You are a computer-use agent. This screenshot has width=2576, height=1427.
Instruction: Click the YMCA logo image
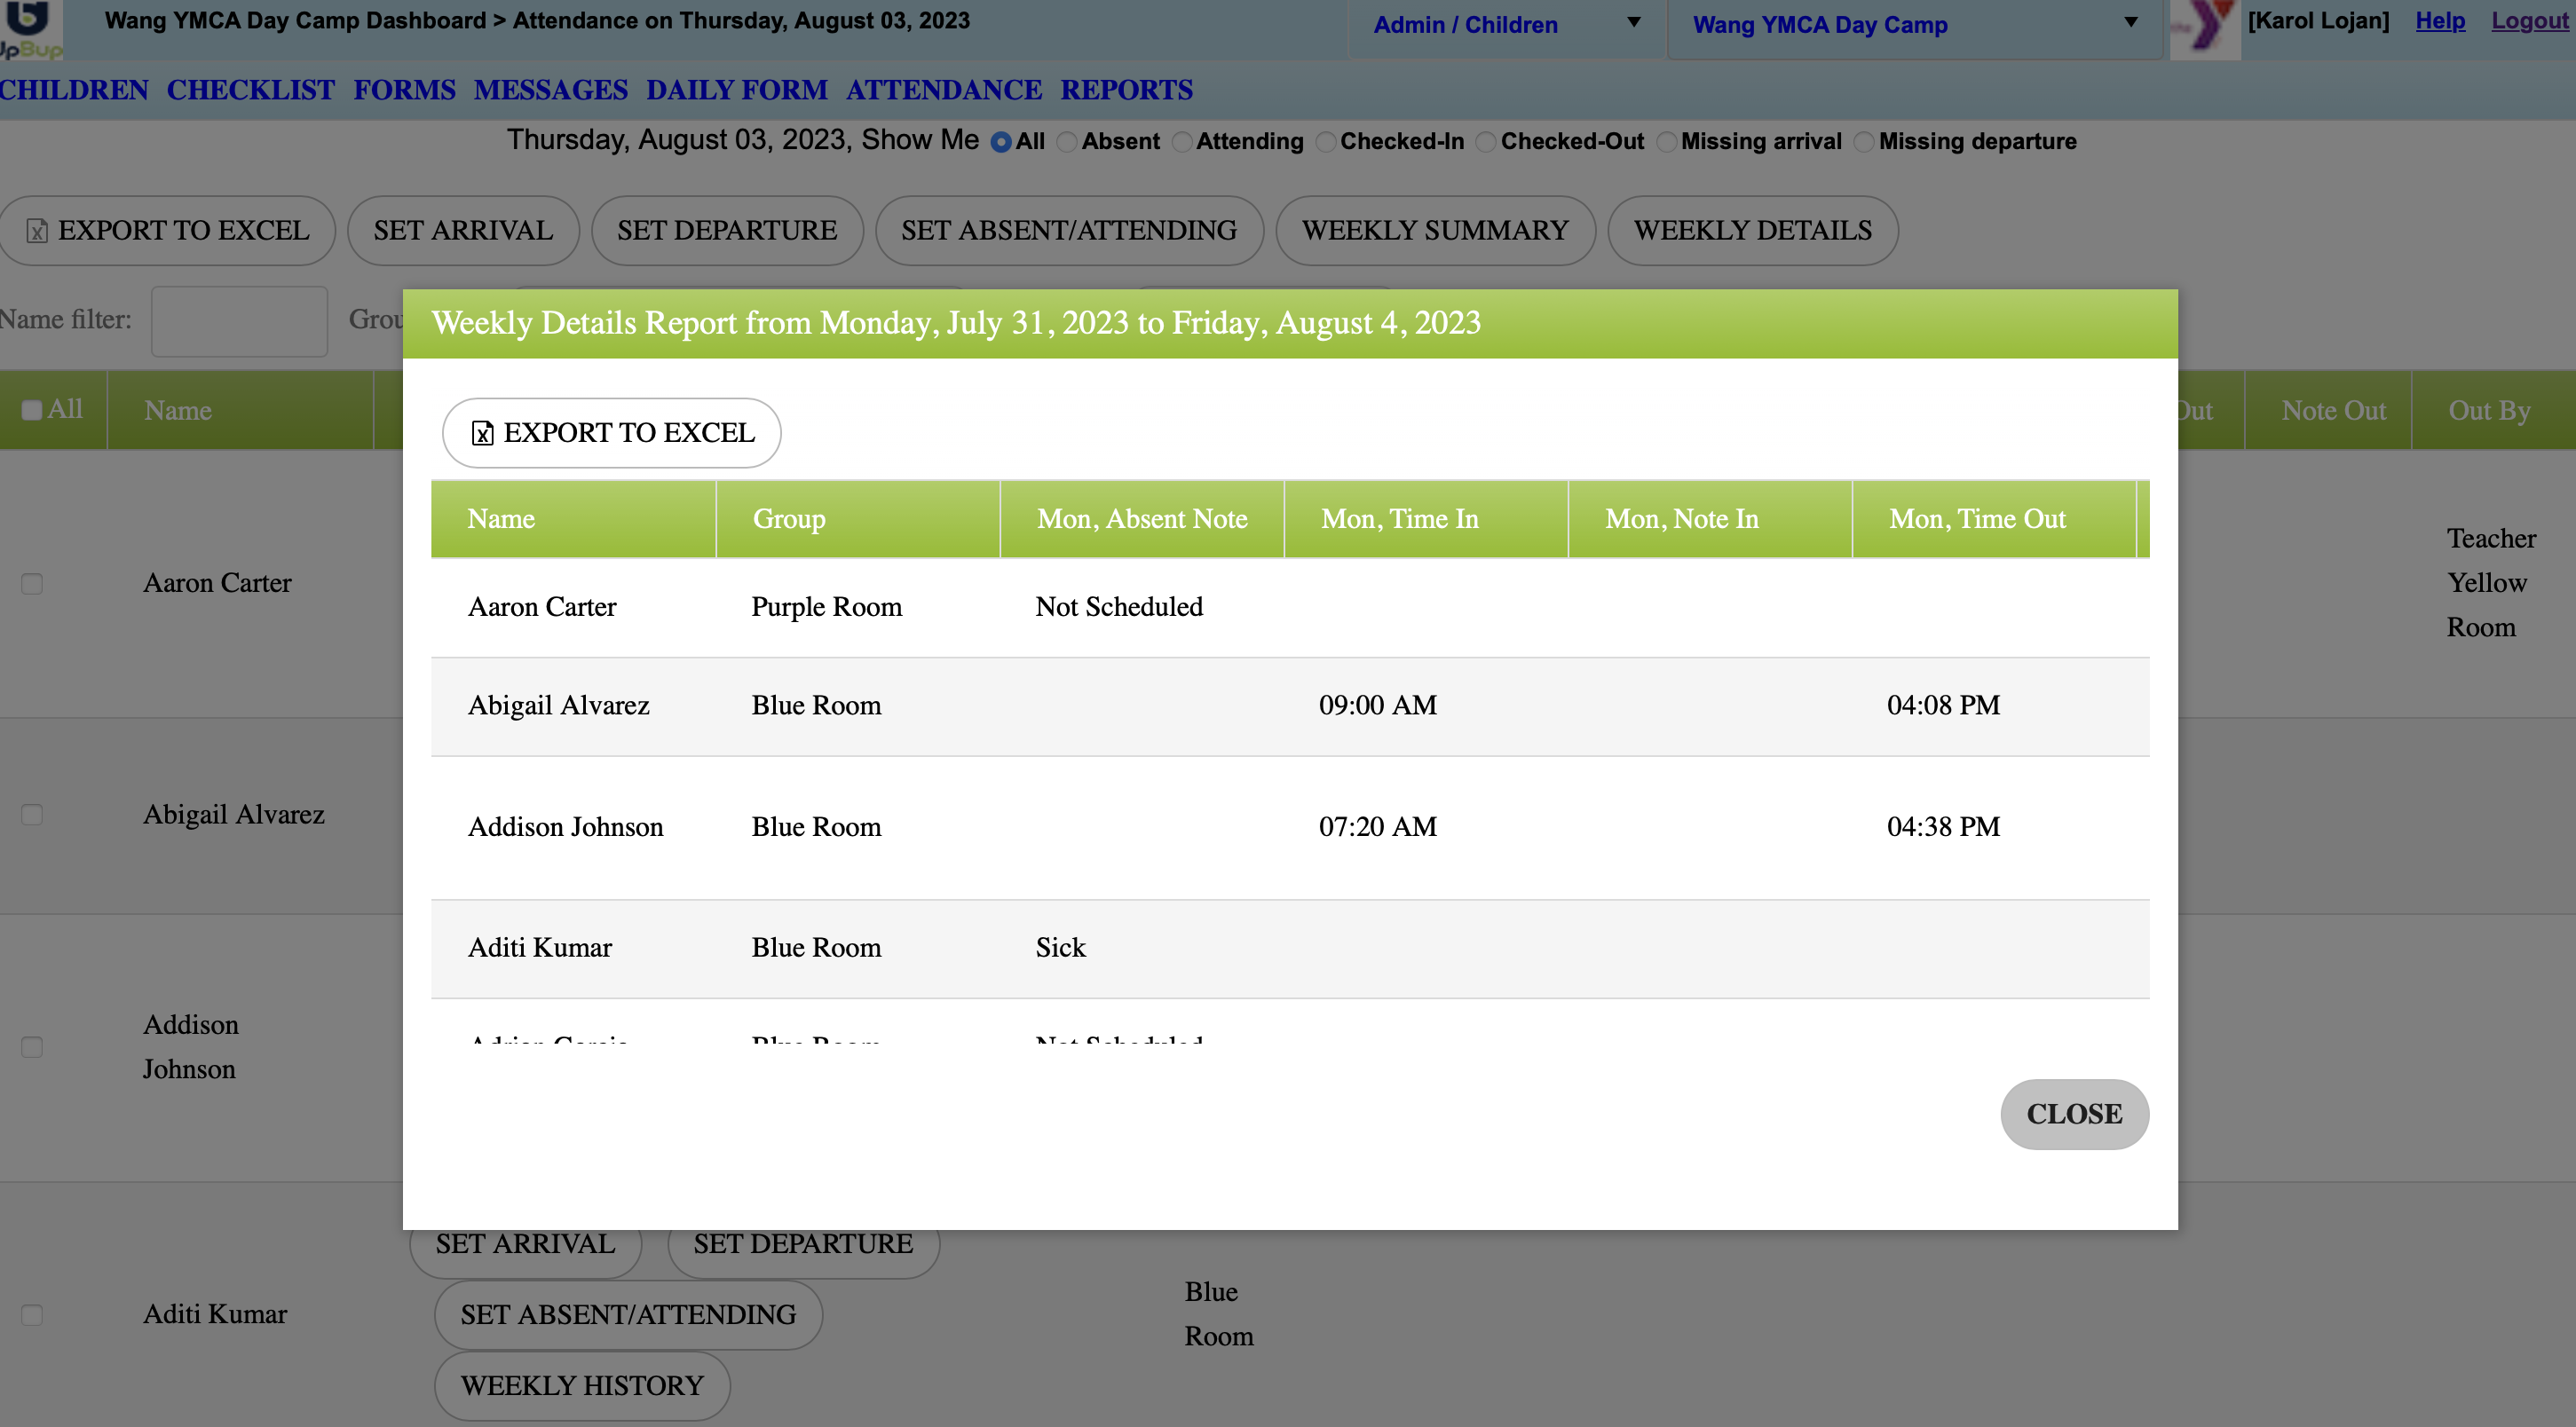click(2205, 28)
